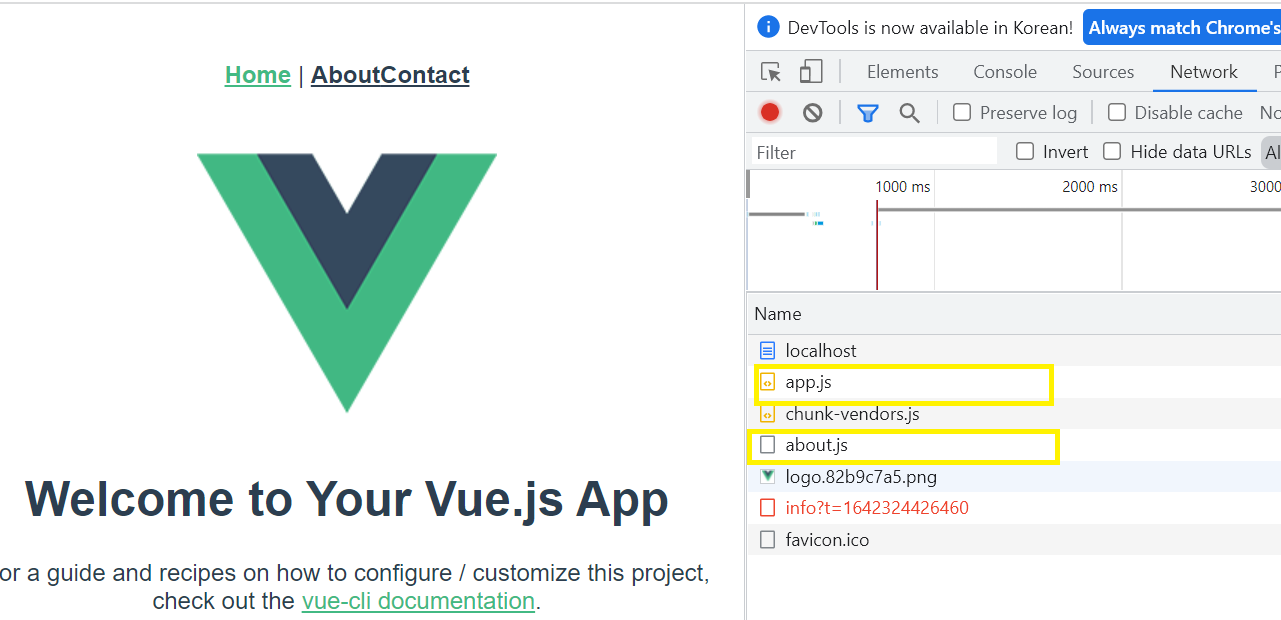The height and width of the screenshot is (620, 1281).
Task: Enable the Disable cache checkbox
Action: click(x=1117, y=112)
